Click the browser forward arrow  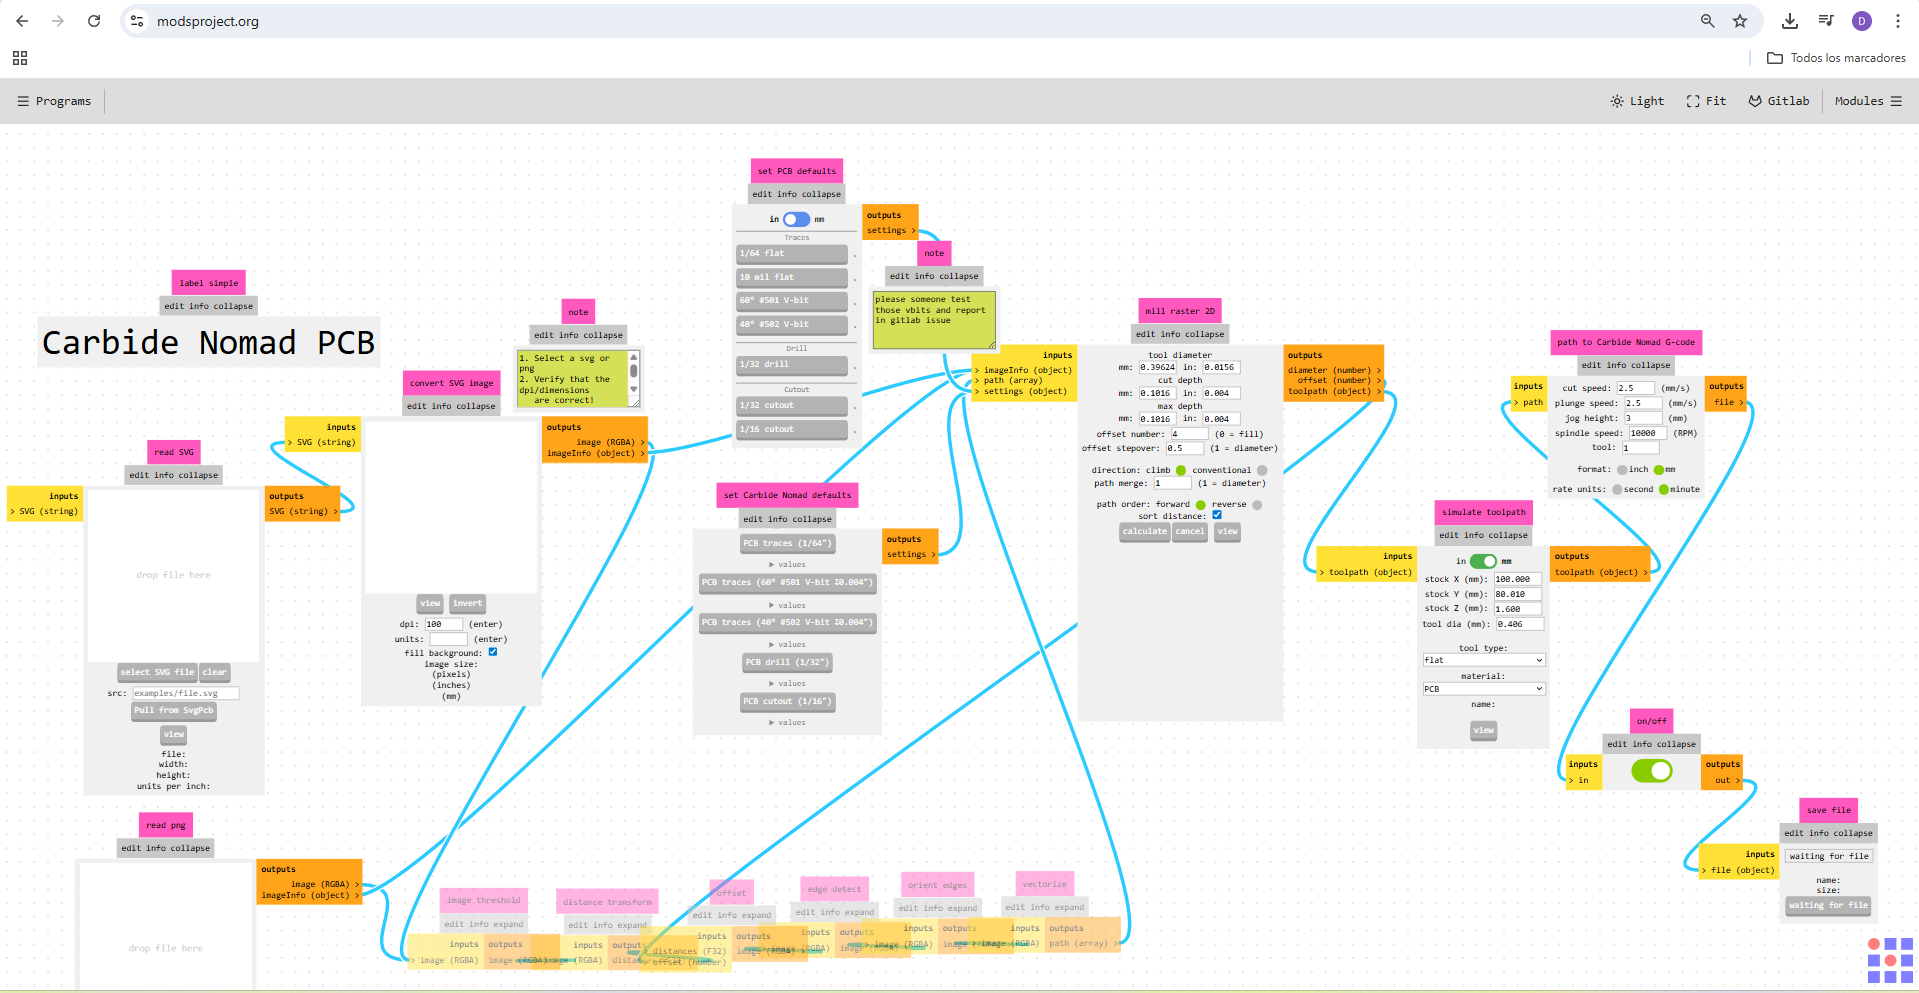[58, 21]
